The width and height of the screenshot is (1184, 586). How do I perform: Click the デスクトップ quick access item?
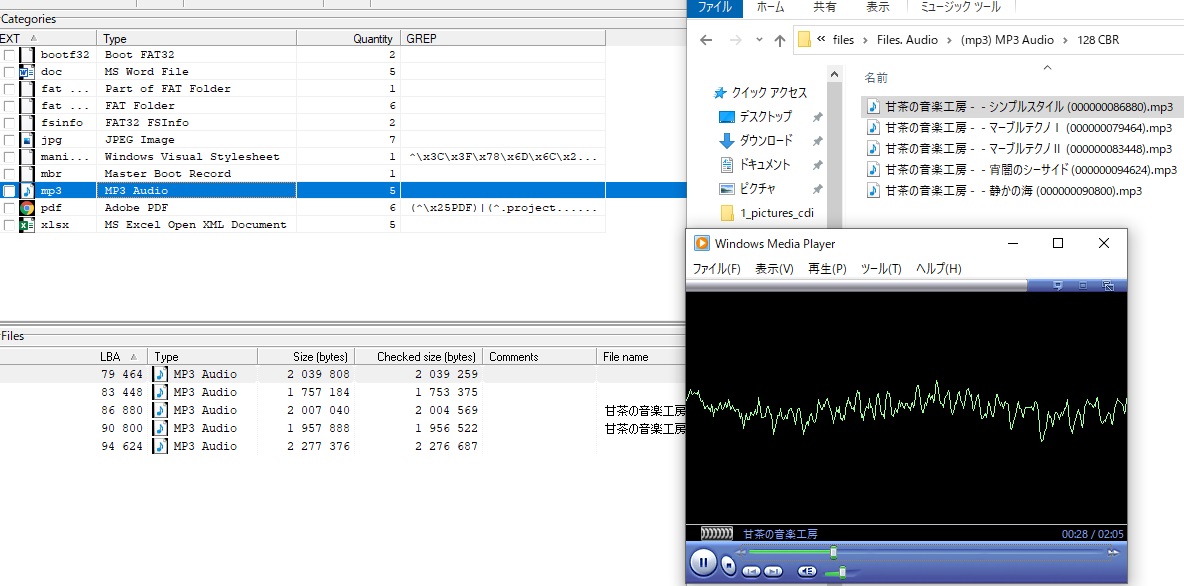click(765, 117)
